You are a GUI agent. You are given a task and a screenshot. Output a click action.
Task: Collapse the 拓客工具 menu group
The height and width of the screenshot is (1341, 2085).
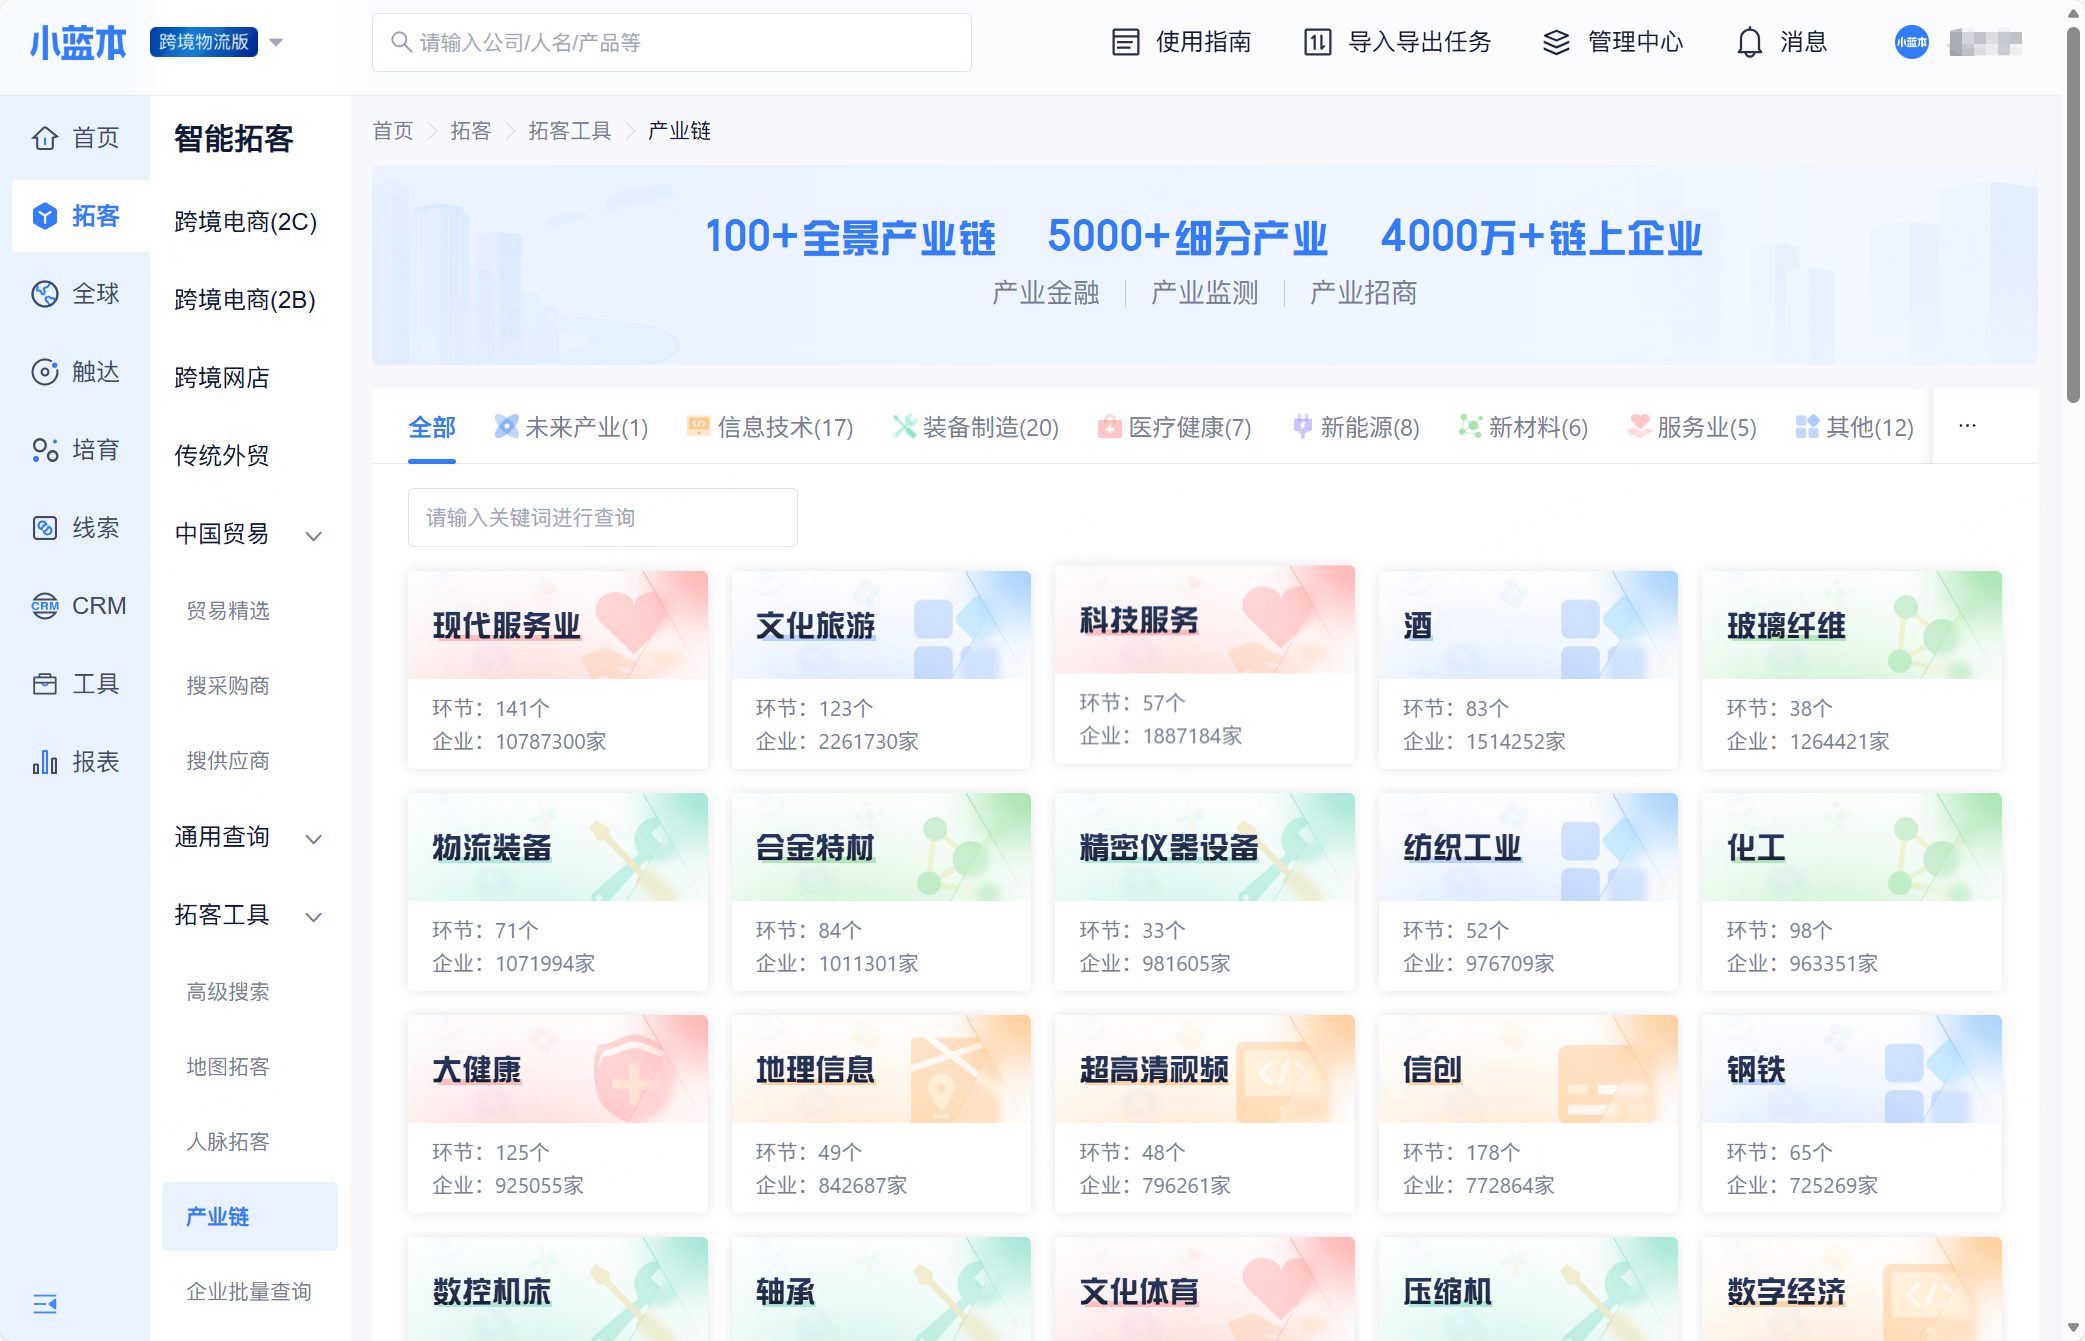pyautogui.click(x=313, y=916)
